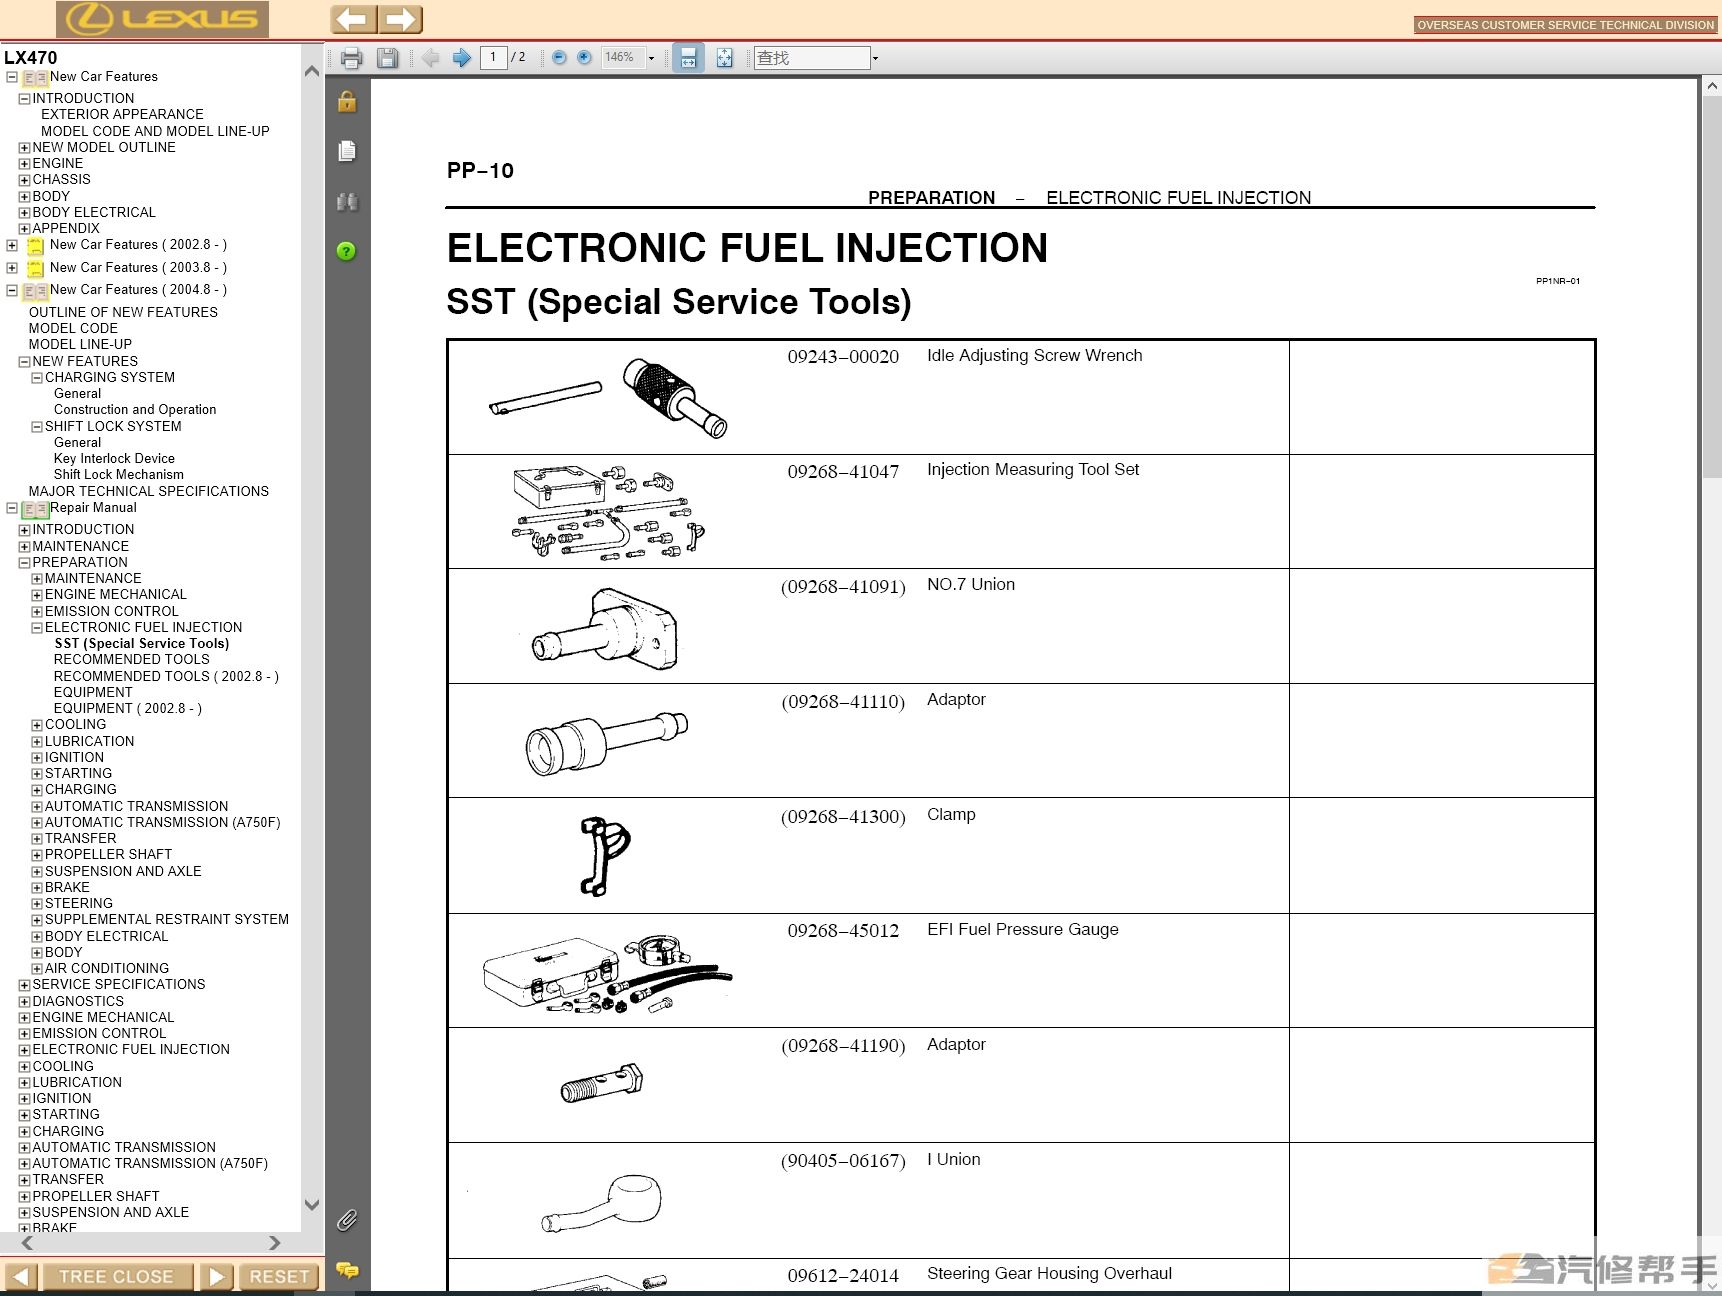Open the pages panel icon
Screen dimensions: 1722x1296
[347, 151]
